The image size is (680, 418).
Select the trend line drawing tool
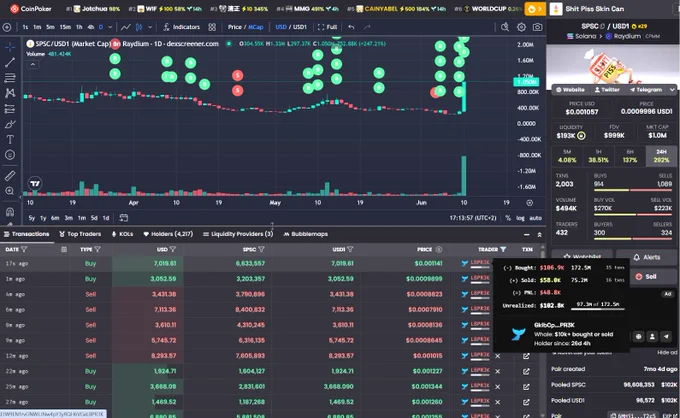coord(10,62)
